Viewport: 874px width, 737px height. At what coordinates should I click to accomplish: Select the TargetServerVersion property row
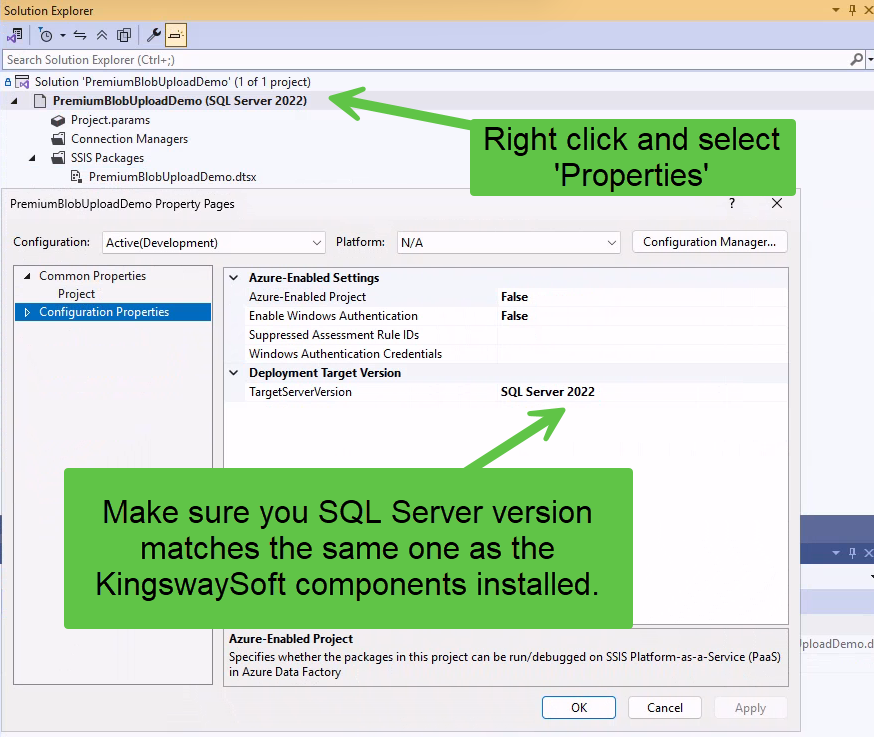click(506, 392)
